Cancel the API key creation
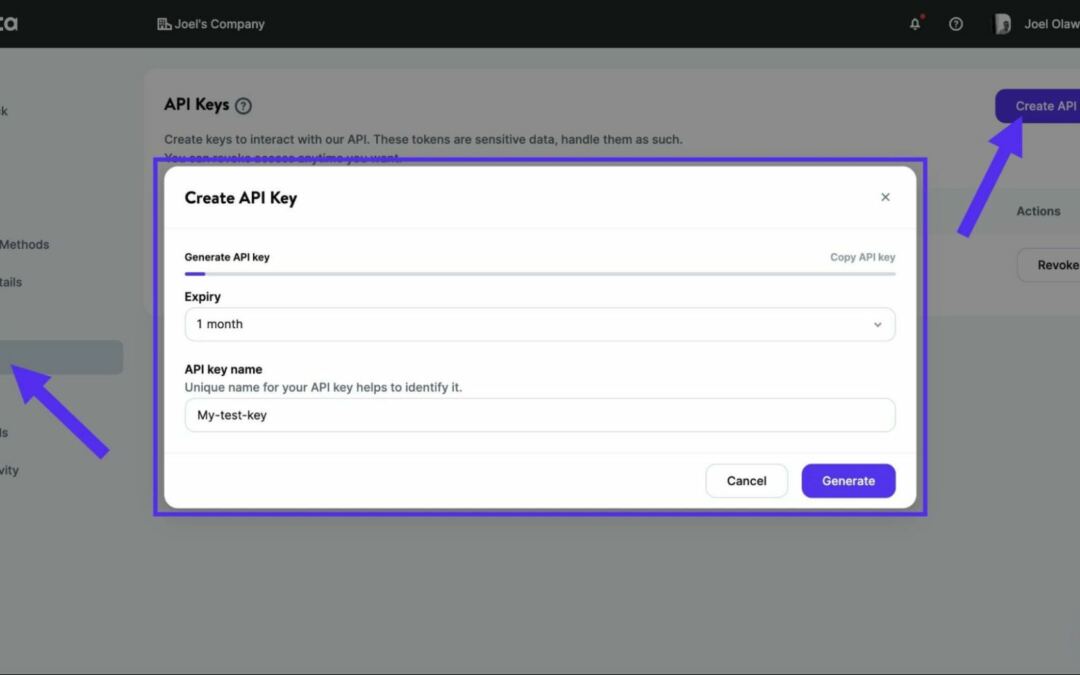 tap(746, 480)
